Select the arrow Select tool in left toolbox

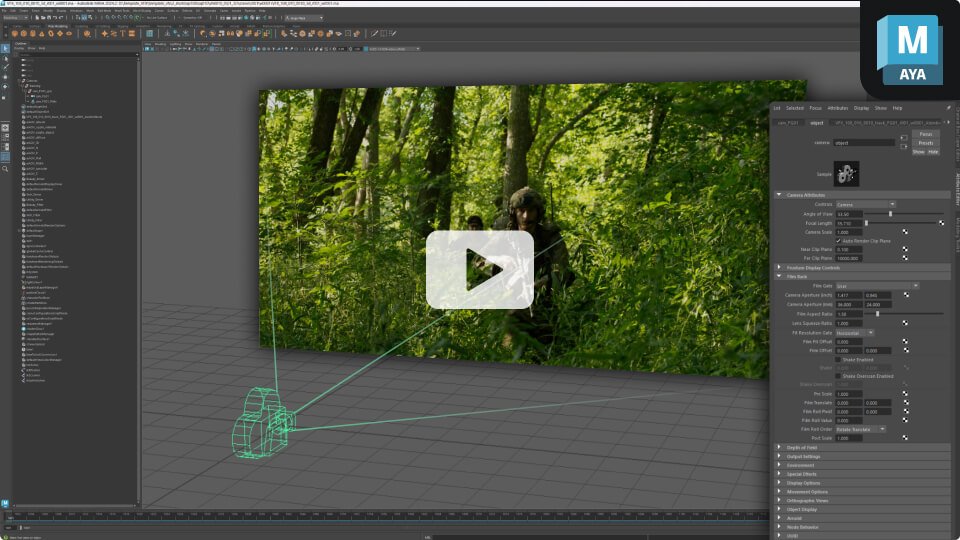point(5,46)
